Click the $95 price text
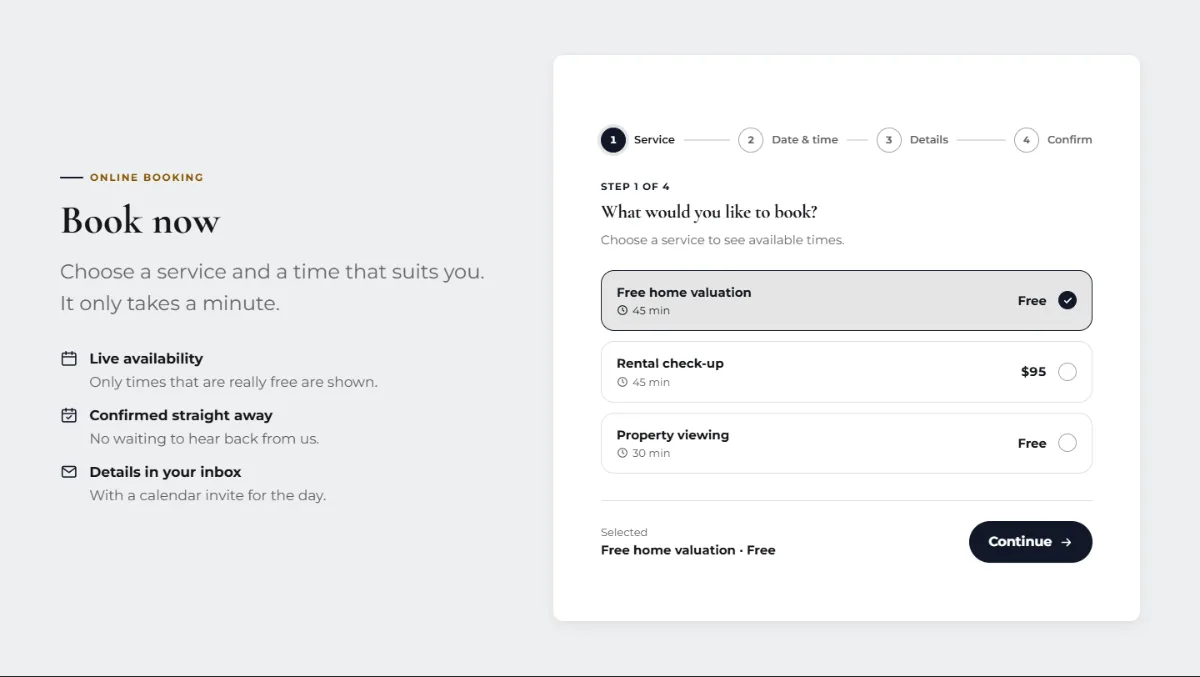 click(1033, 372)
